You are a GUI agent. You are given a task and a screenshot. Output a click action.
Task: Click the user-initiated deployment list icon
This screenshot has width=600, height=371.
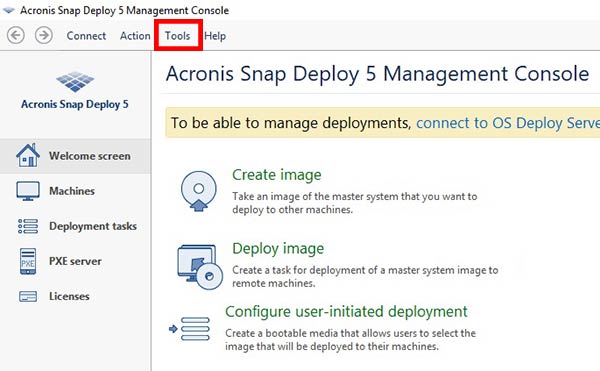[190, 329]
